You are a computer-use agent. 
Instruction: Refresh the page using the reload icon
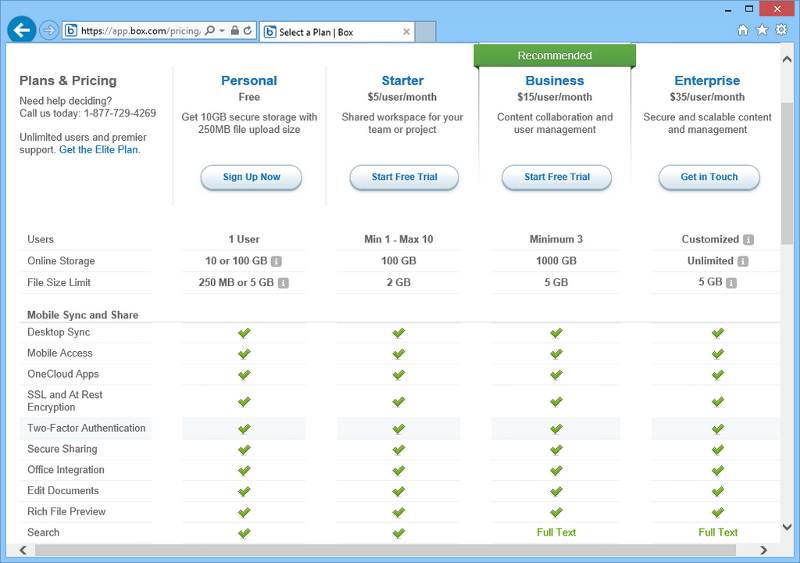[x=248, y=31]
